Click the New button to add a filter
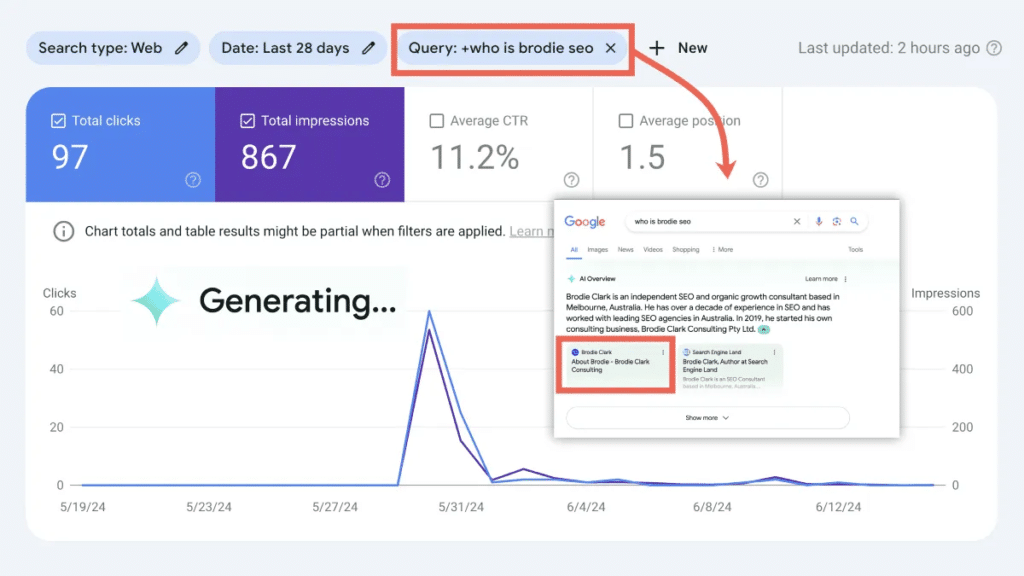Screen dimensions: 1024x576 679,47
